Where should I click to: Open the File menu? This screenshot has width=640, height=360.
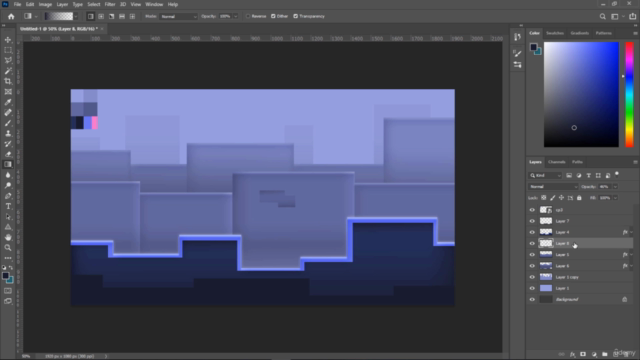(x=17, y=4)
